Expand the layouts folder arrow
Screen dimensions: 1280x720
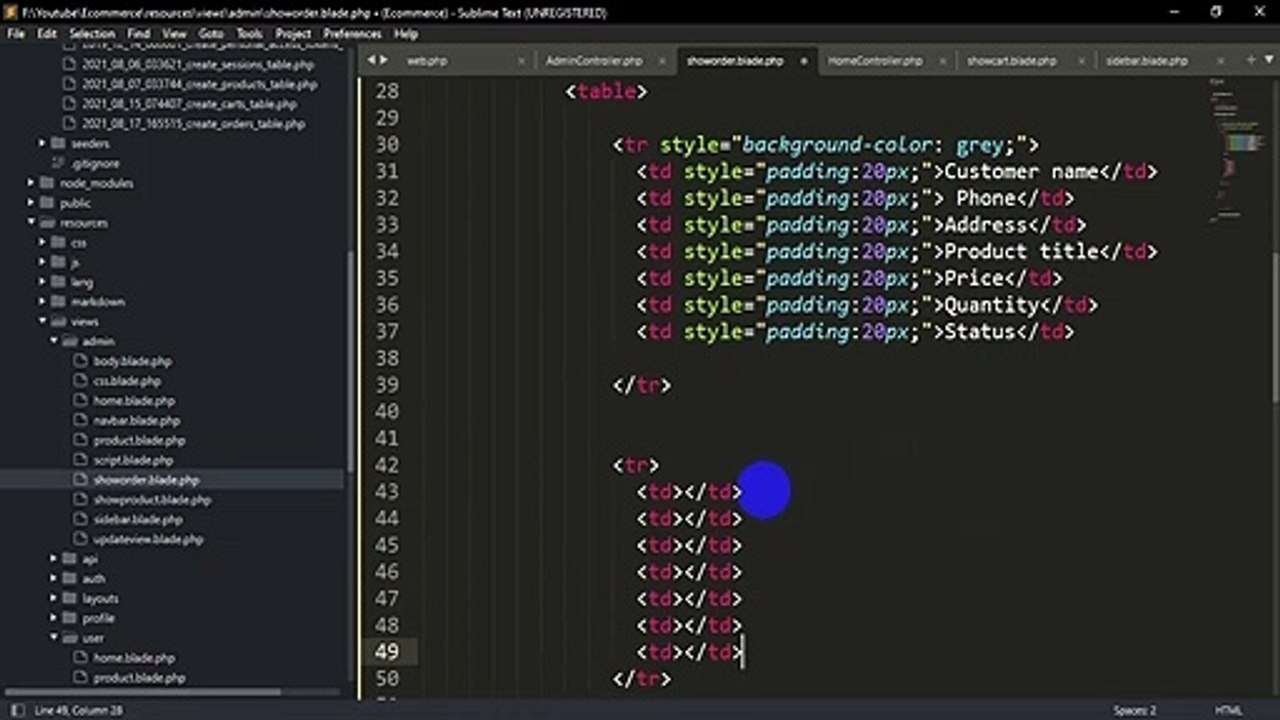click(54, 598)
